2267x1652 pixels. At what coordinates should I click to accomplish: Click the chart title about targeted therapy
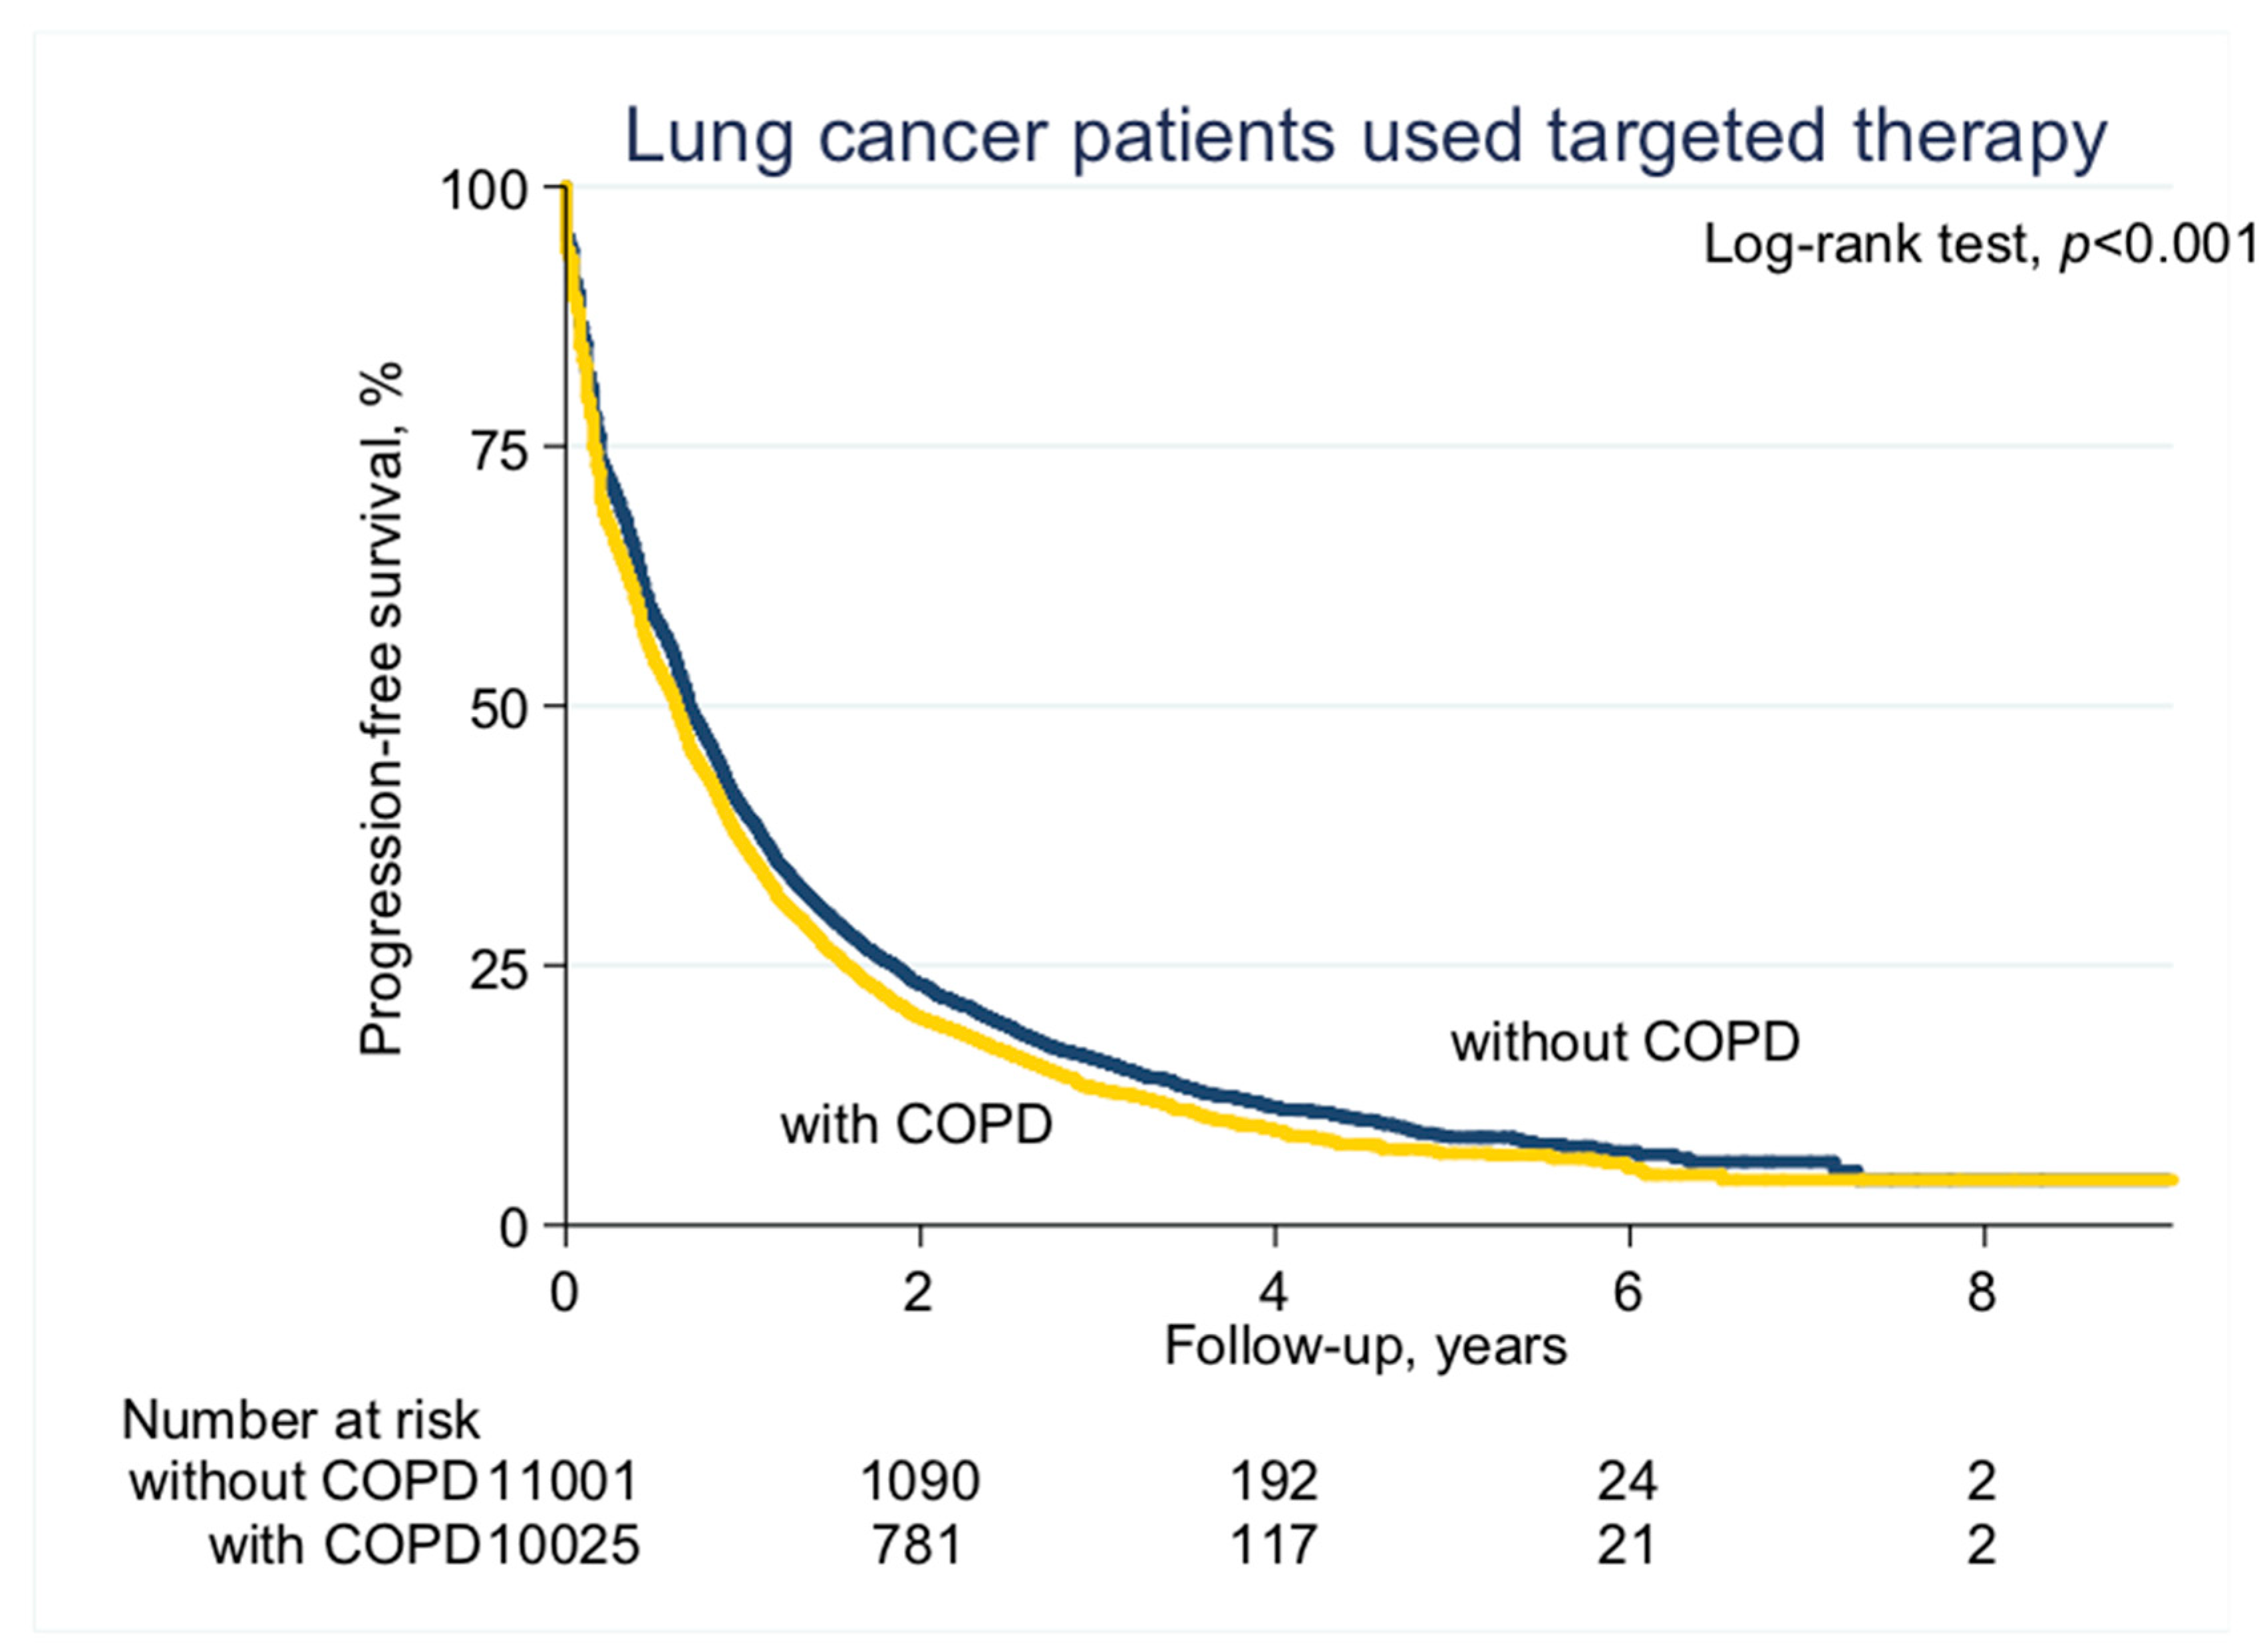tap(1365, 137)
